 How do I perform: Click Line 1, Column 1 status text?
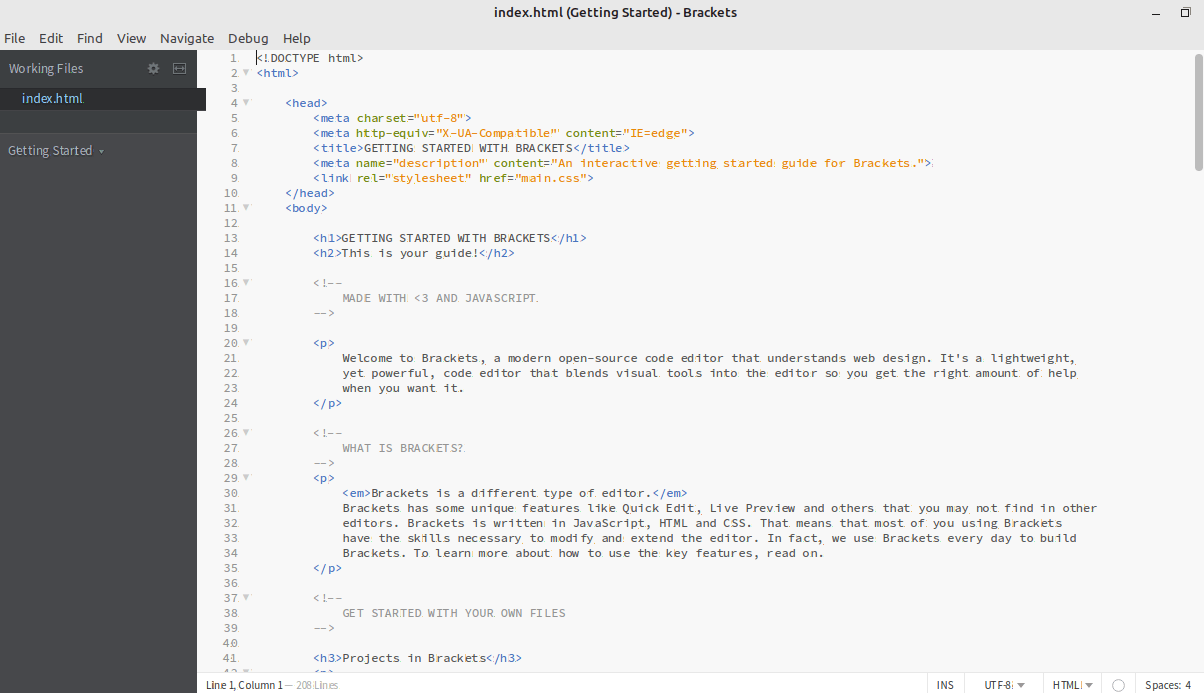tap(243, 685)
